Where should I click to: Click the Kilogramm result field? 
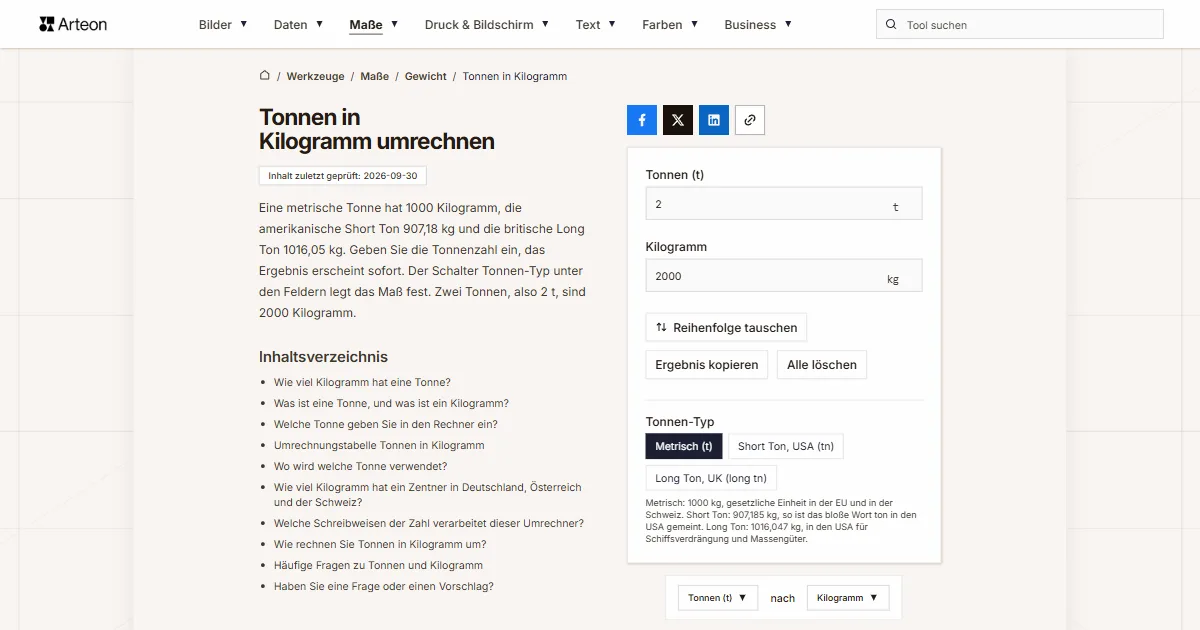(x=784, y=276)
